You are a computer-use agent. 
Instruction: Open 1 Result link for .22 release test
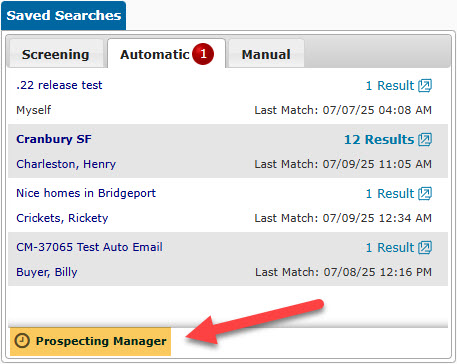click(x=390, y=86)
